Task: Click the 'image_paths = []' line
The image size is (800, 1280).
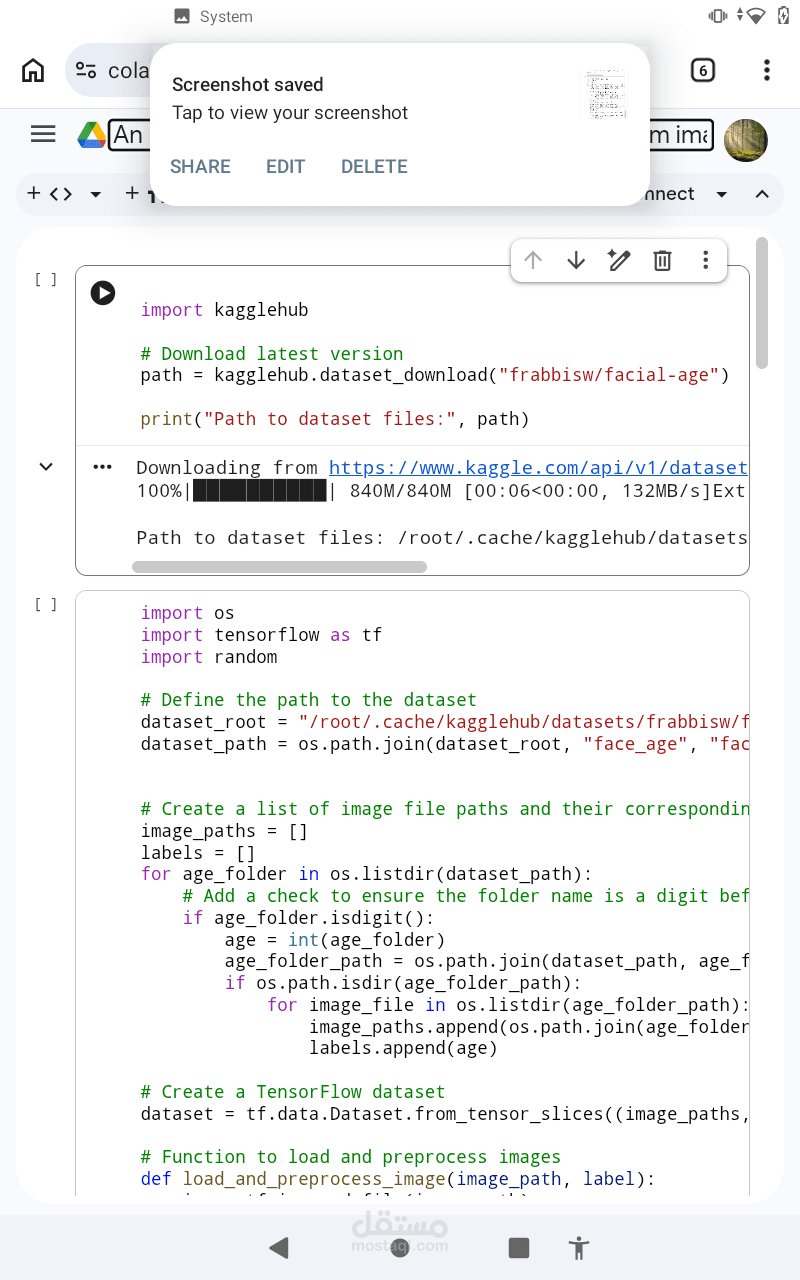Action: point(224,831)
